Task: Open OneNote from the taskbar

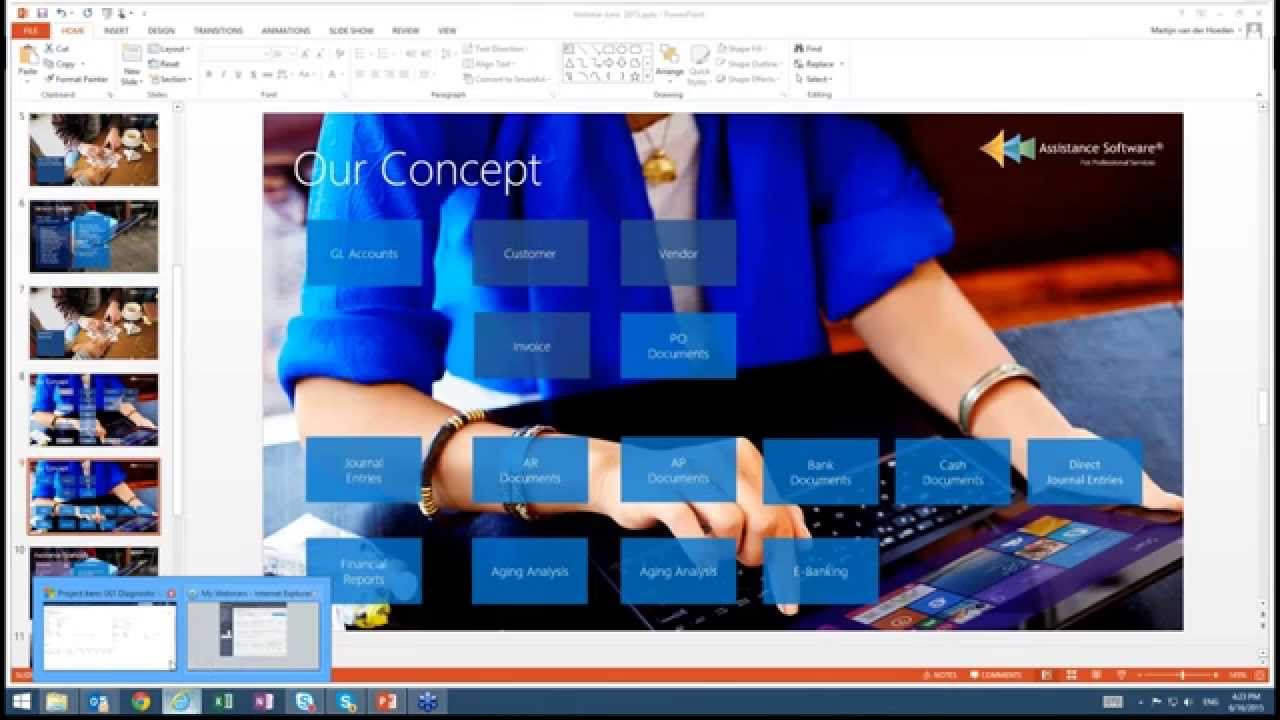Action: 264,702
